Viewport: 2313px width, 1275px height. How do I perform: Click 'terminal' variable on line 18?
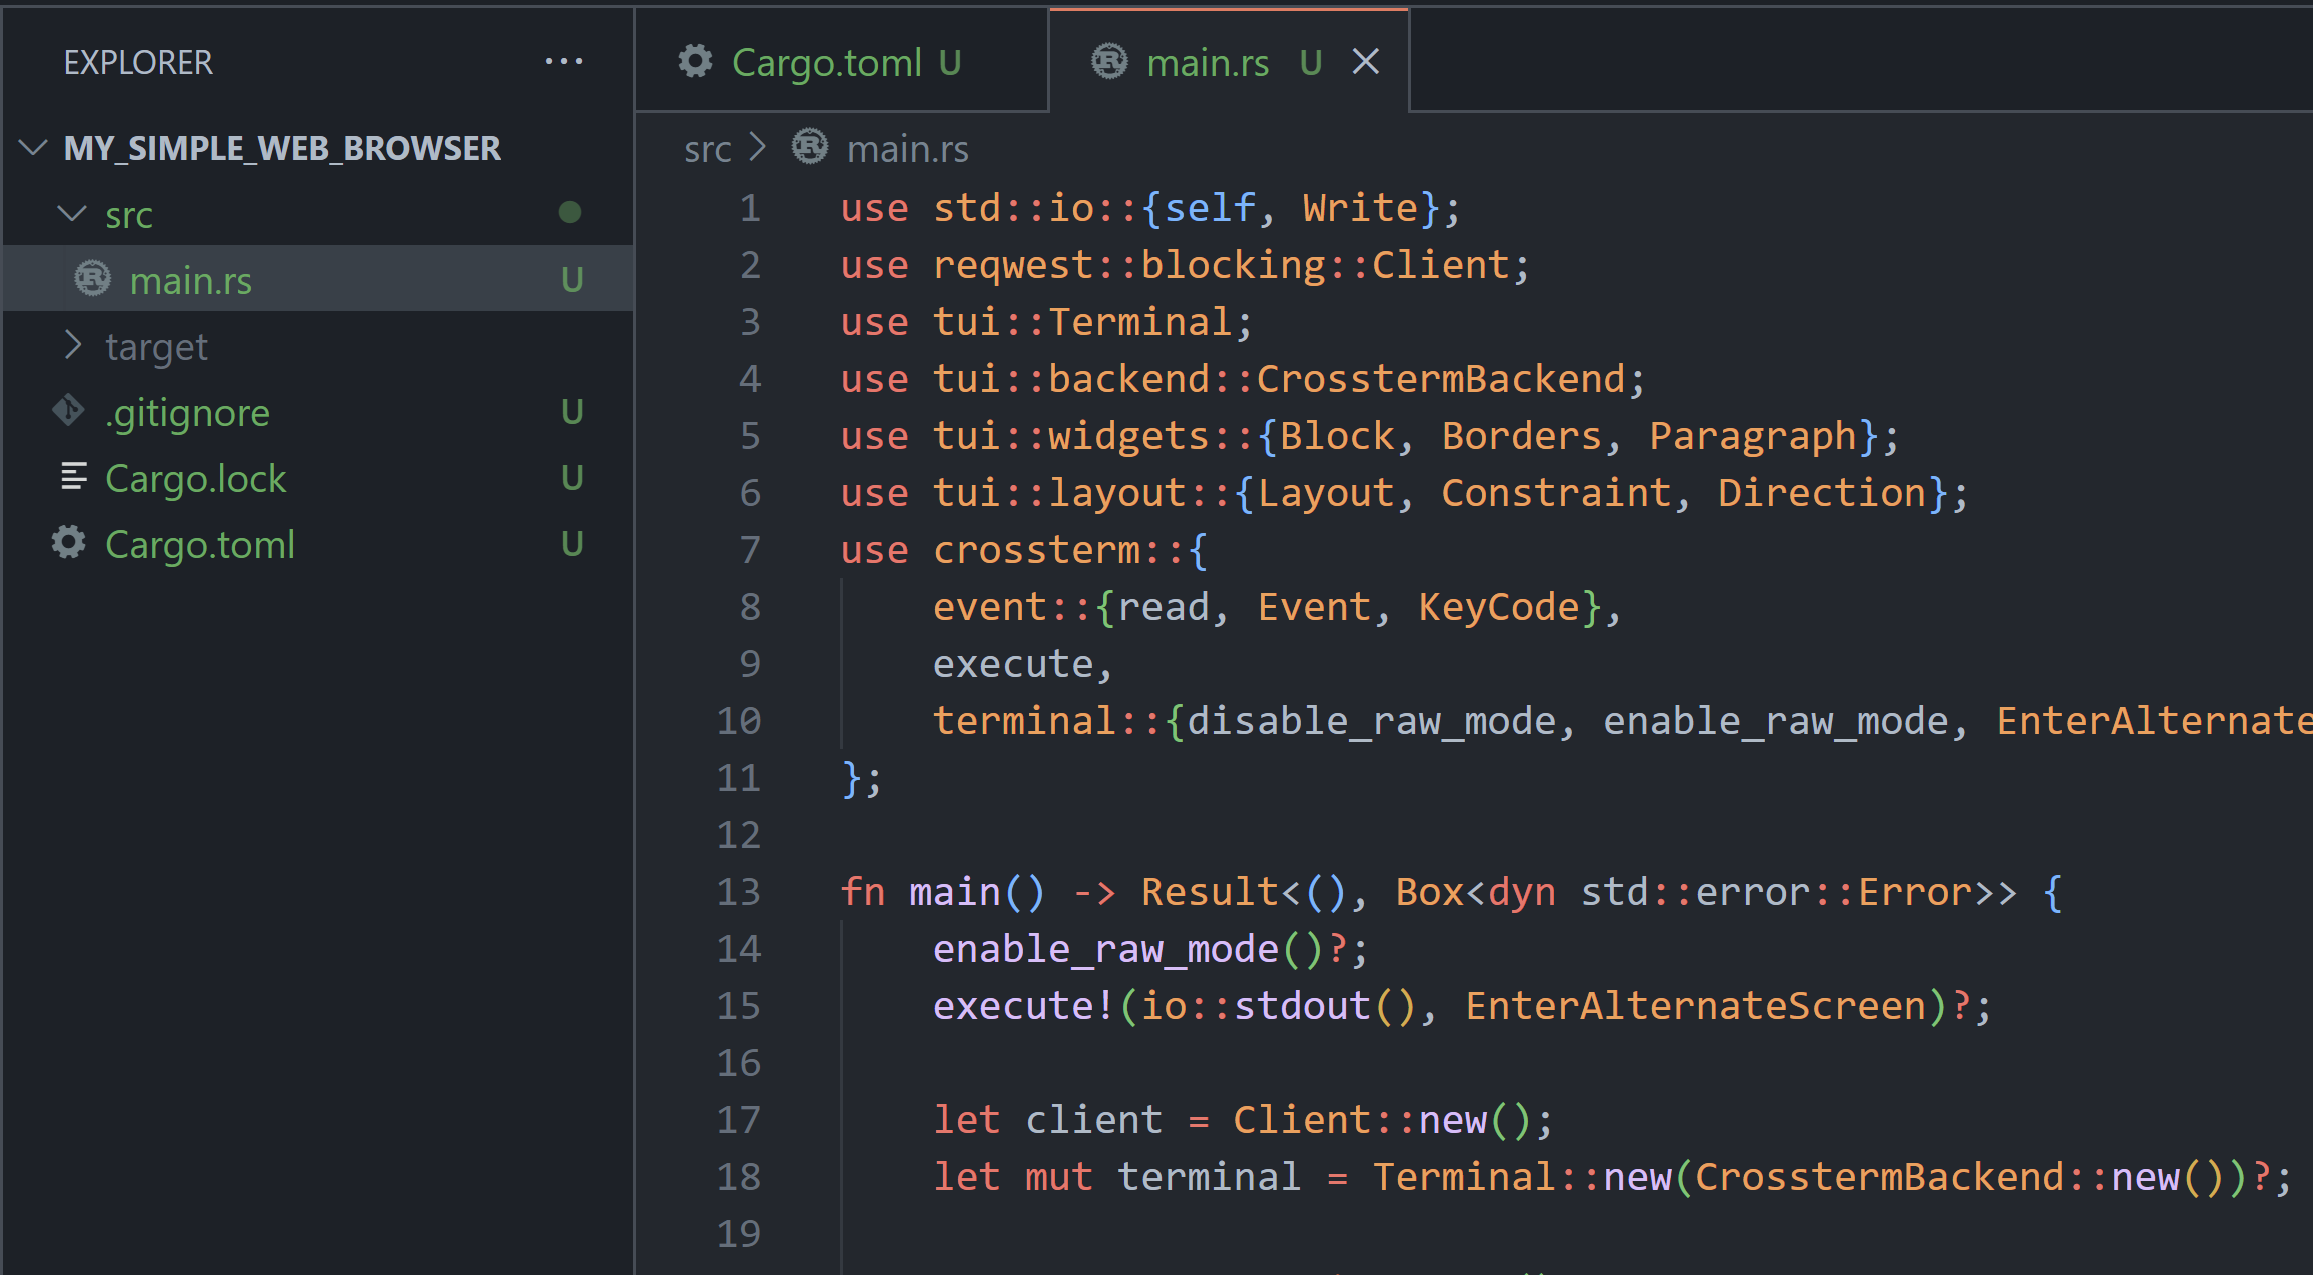click(1209, 1177)
